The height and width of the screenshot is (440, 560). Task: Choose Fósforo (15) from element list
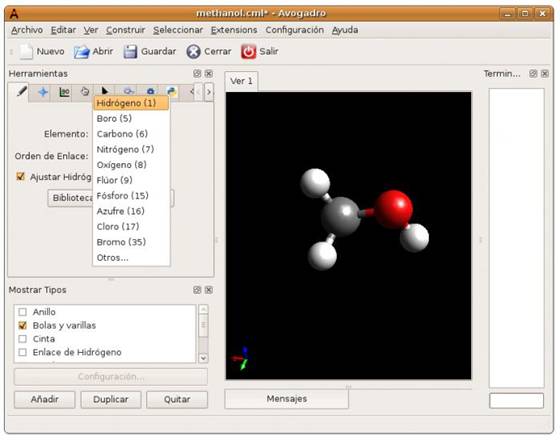pyautogui.click(x=131, y=196)
